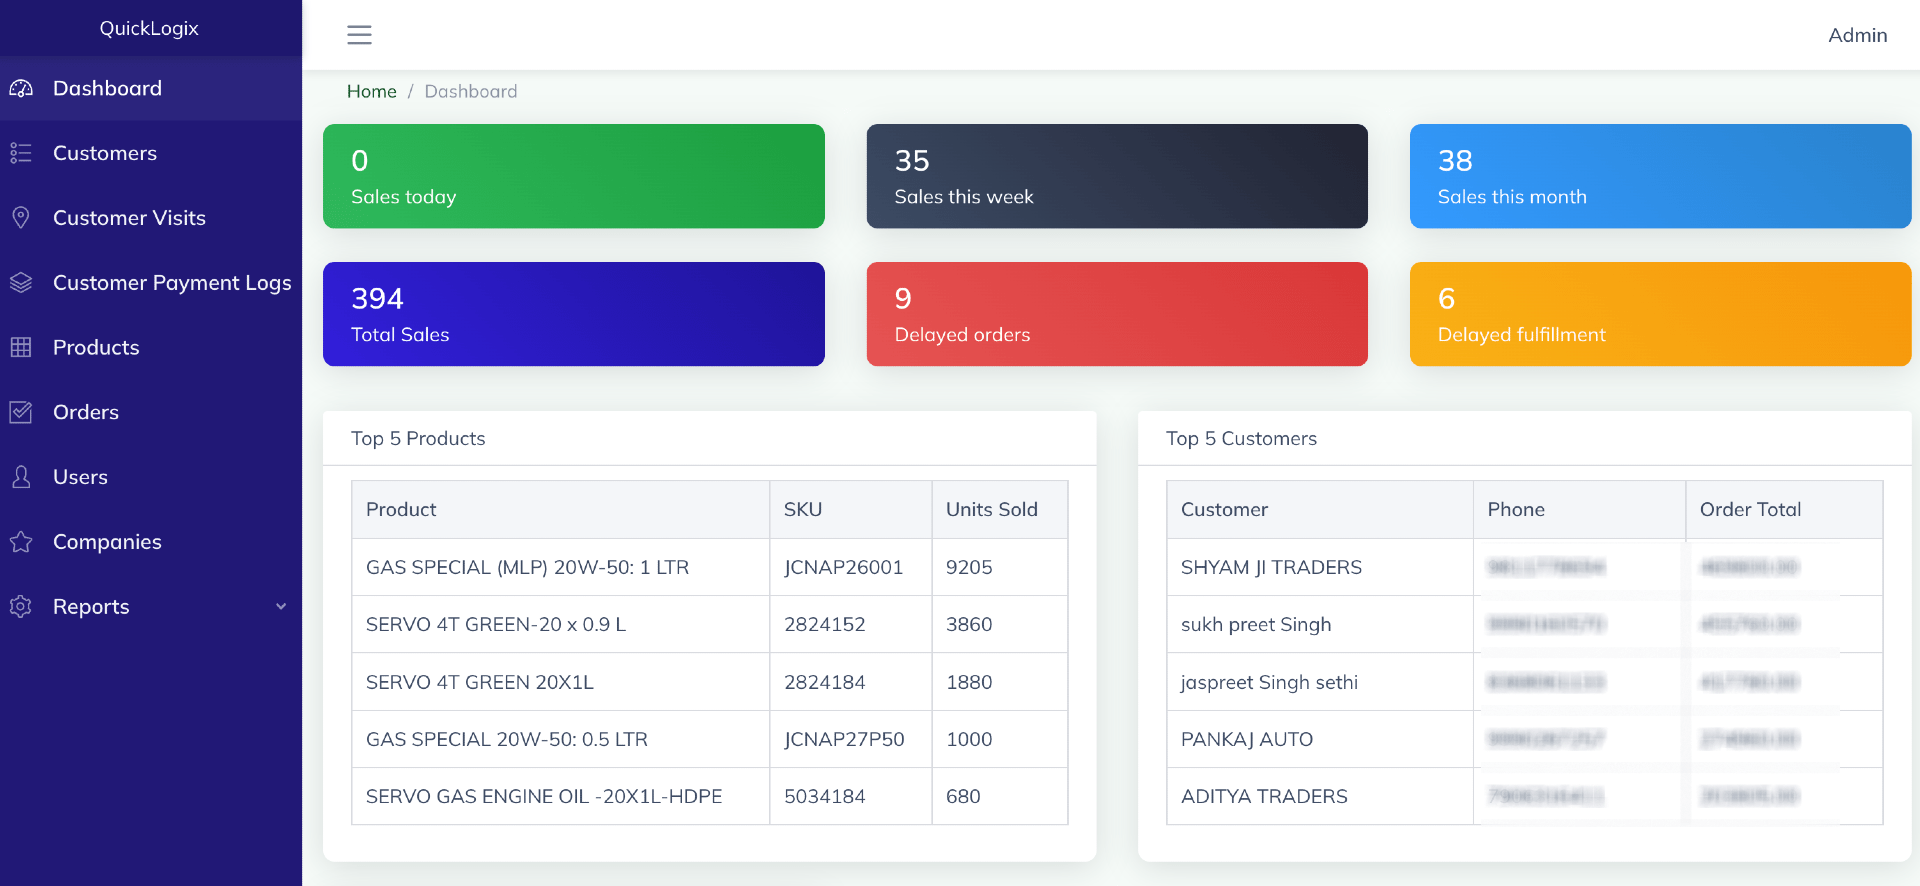Viewport: 1920px width, 886px height.
Task: Open the orange Delayed fulfillment card
Action: [1659, 314]
